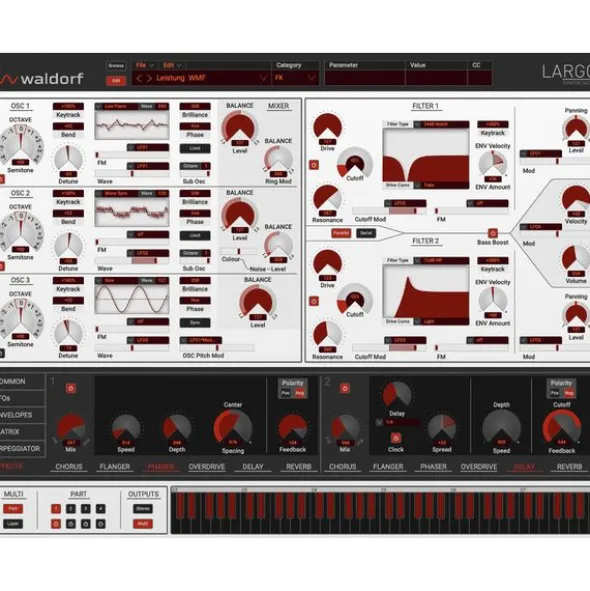Open the Edit dropdown menu

pyautogui.click(x=172, y=65)
